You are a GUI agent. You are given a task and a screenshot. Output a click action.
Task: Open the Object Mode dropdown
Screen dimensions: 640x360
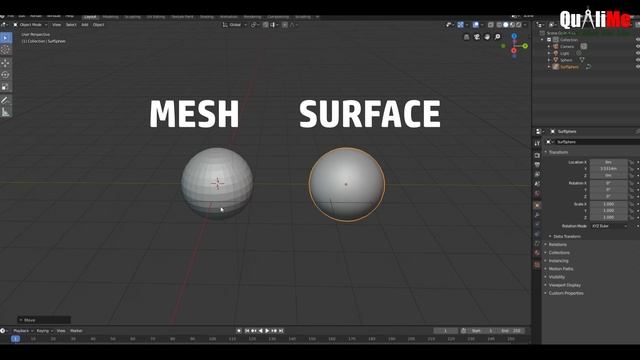(x=30, y=25)
